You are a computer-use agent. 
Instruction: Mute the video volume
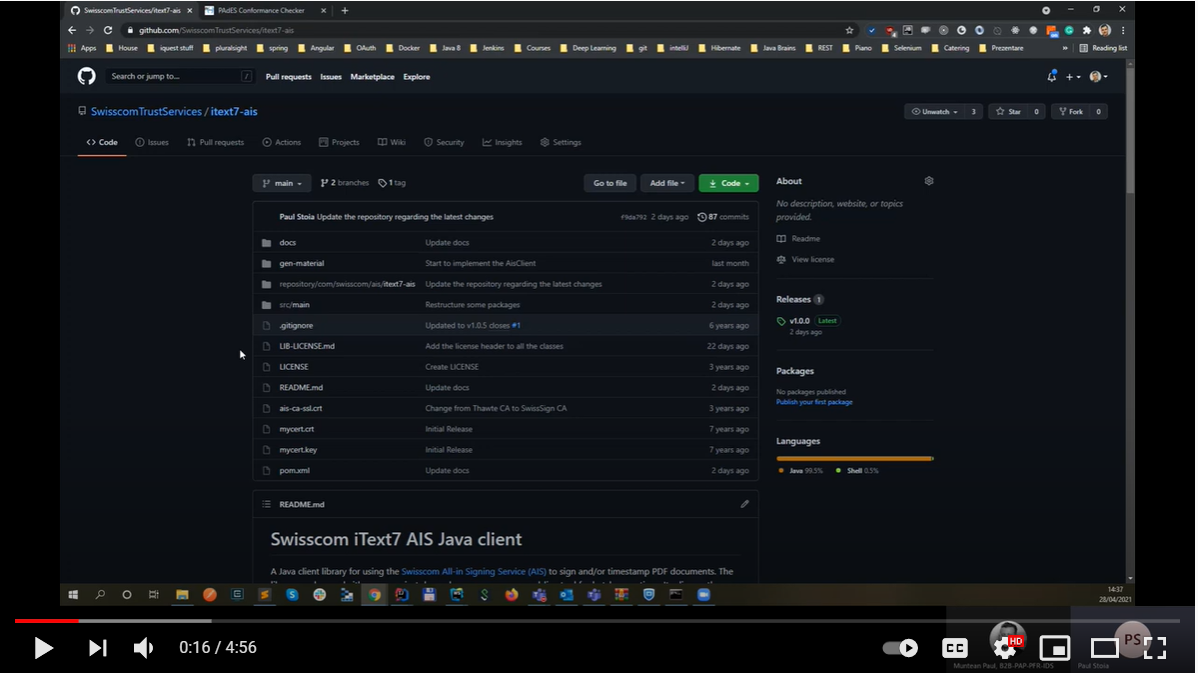(x=143, y=648)
